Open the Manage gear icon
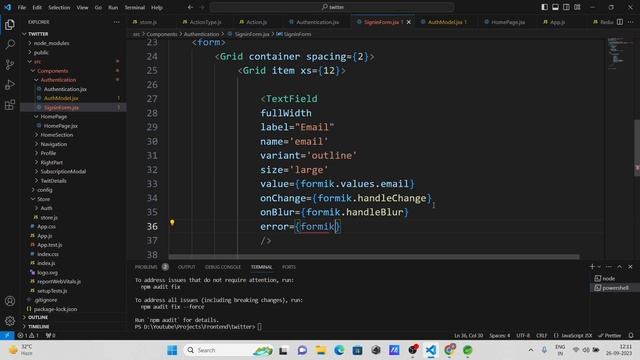 [10, 321]
